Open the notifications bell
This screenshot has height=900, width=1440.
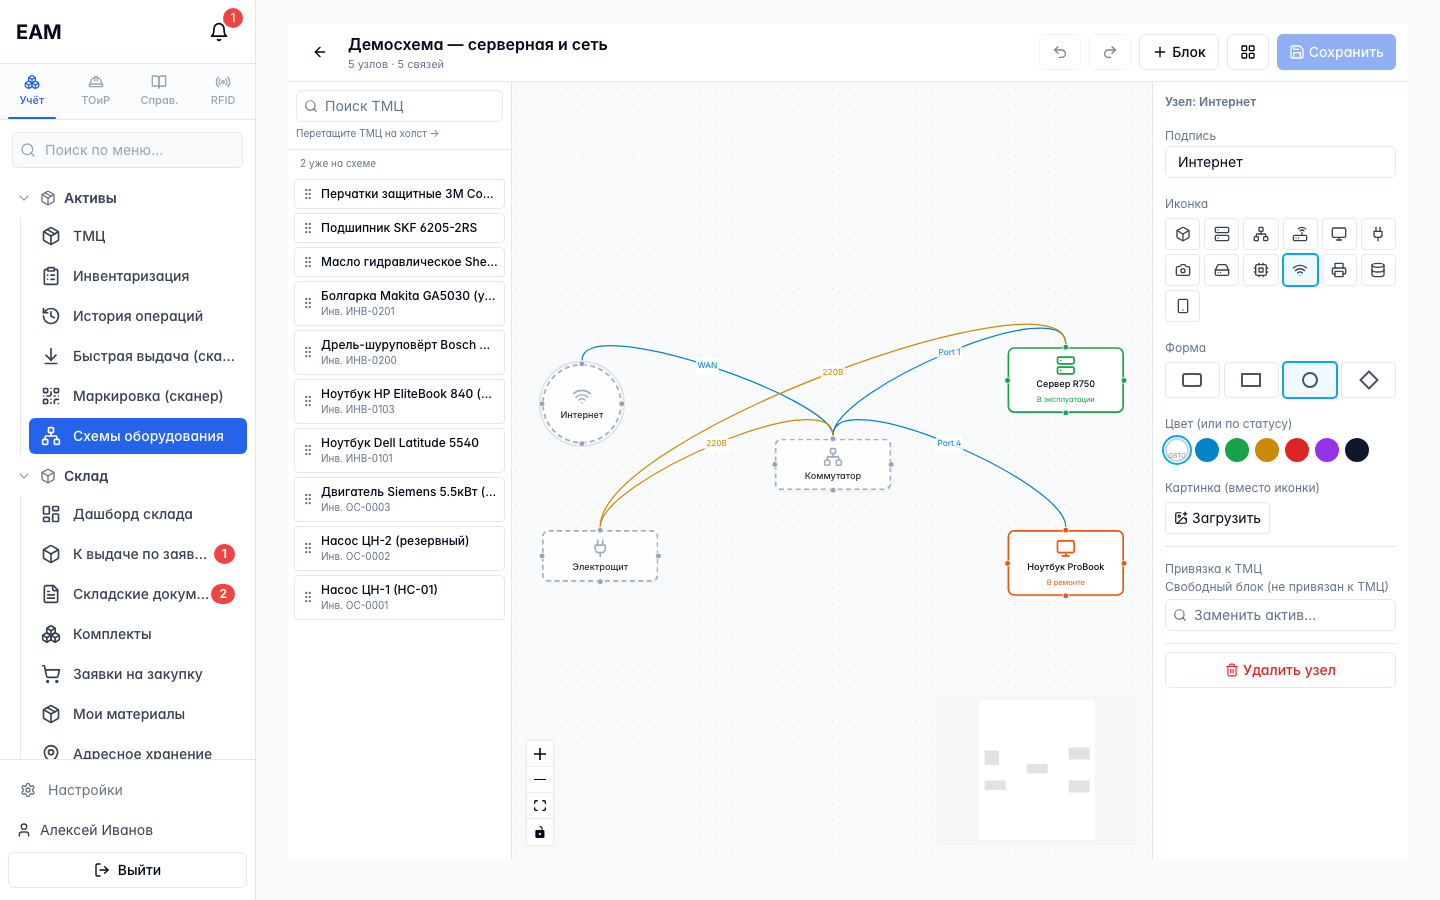pyautogui.click(x=219, y=32)
